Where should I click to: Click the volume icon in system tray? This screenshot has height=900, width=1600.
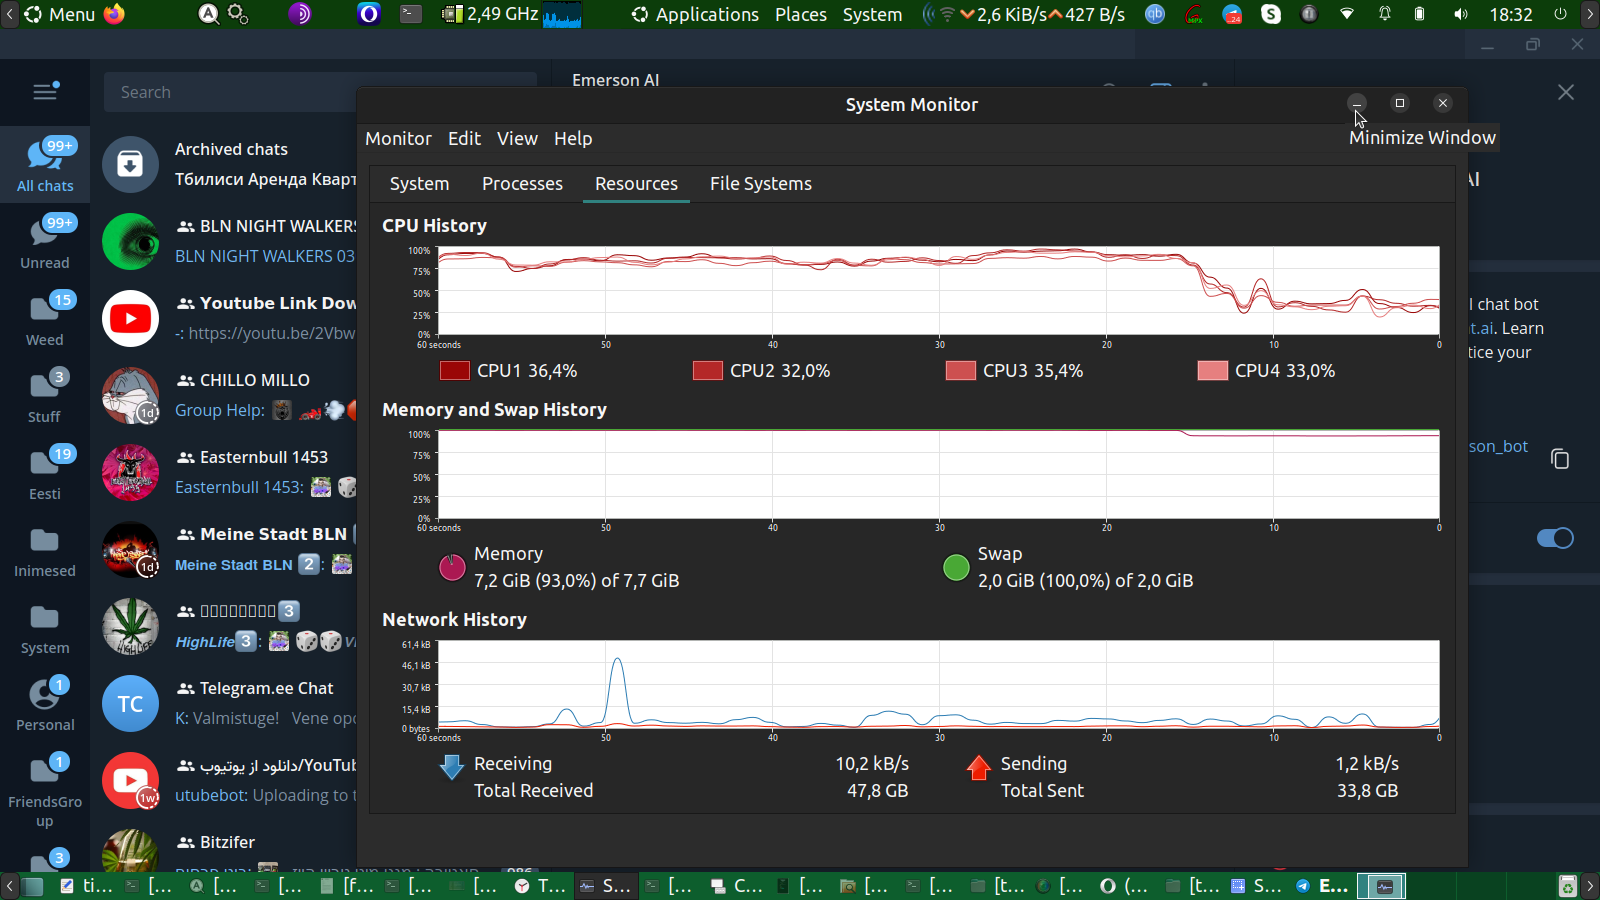pos(1461,14)
